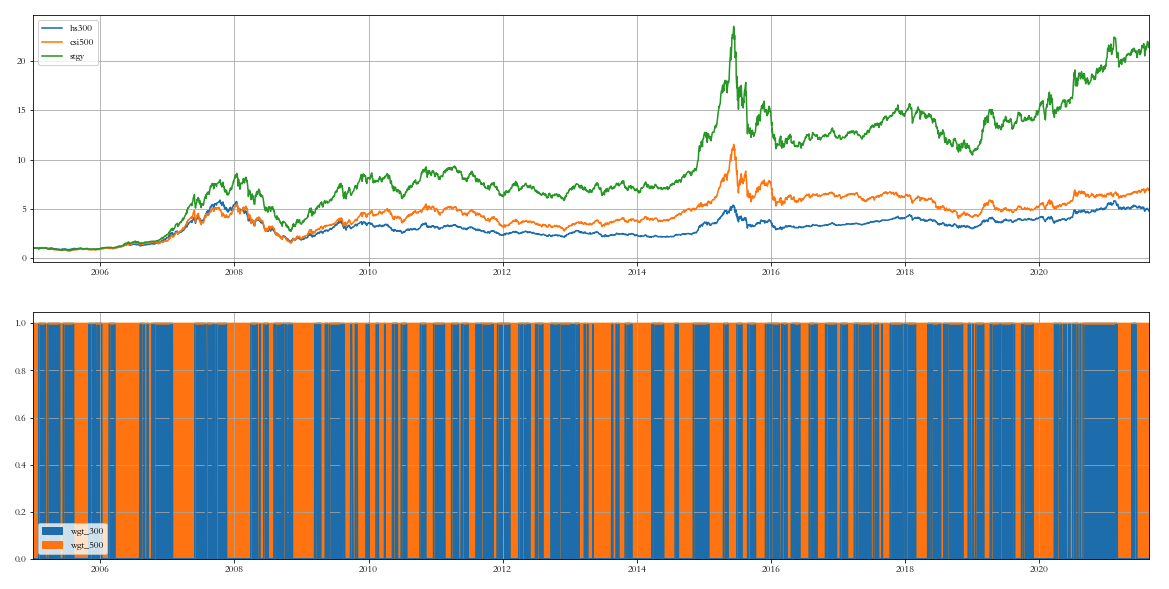Viewport: 1169px width, 589px height.
Task: Click the 2016 tick label on top chart
Action: coord(771,271)
